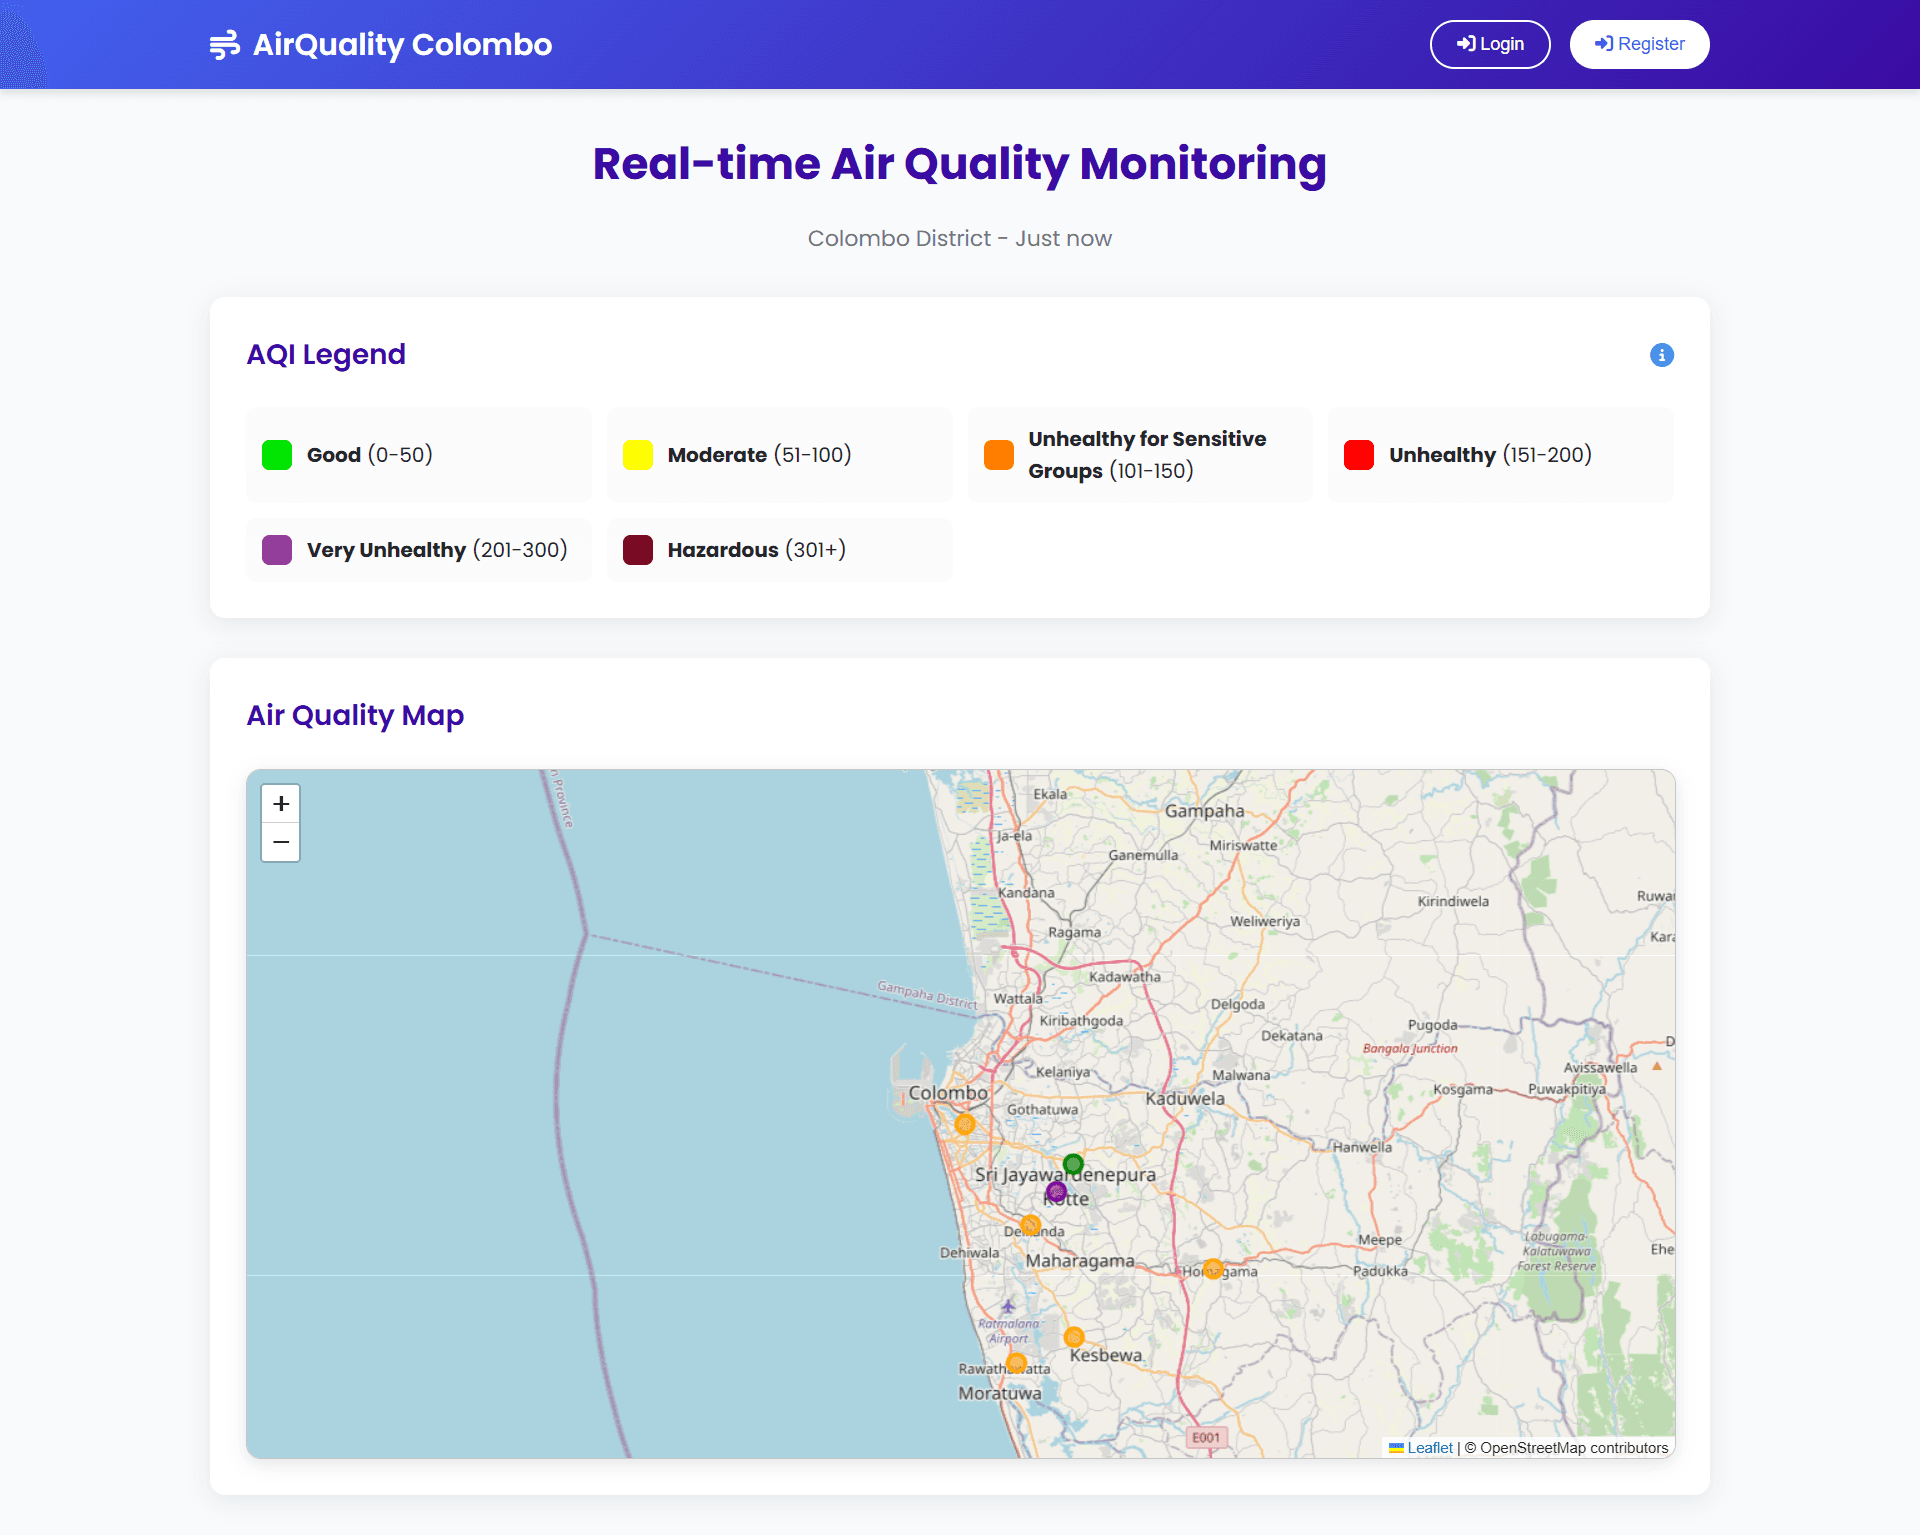Click the yellow Moderate color swatch

(x=638, y=455)
